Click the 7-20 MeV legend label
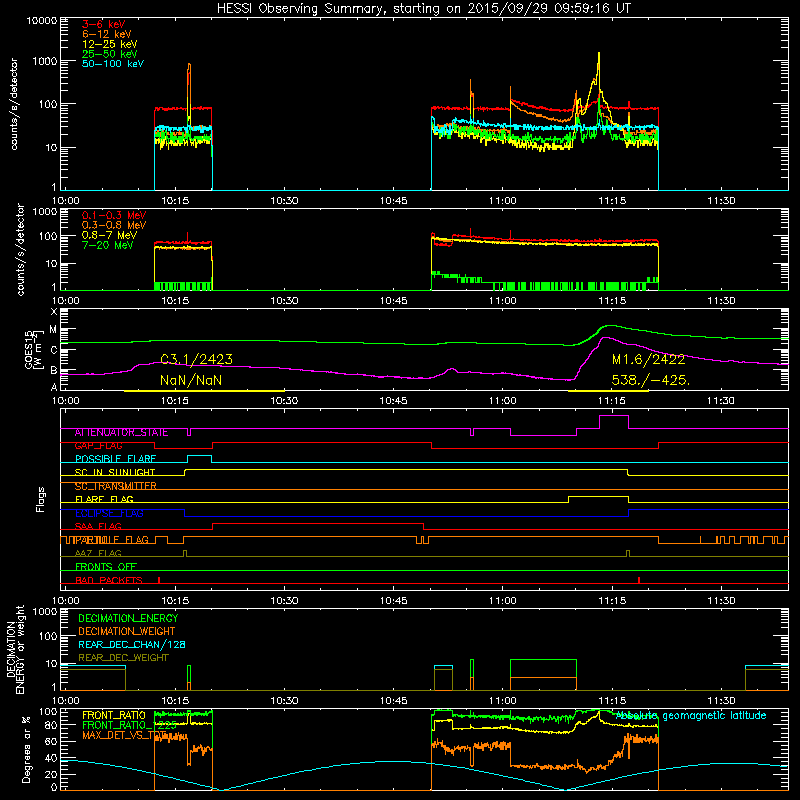This screenshot has height=800, width=800. tap(107, 245)
